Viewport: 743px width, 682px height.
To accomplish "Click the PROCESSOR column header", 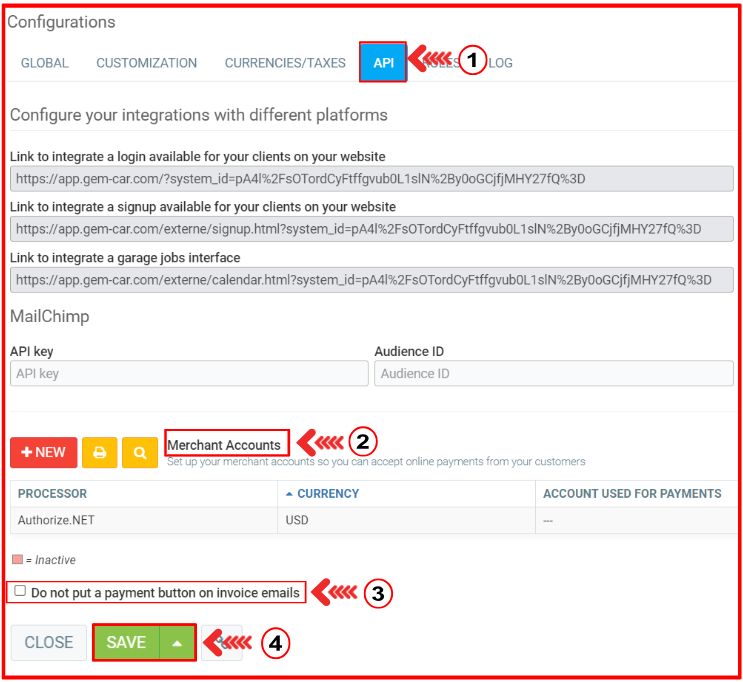I will (52, 494).
